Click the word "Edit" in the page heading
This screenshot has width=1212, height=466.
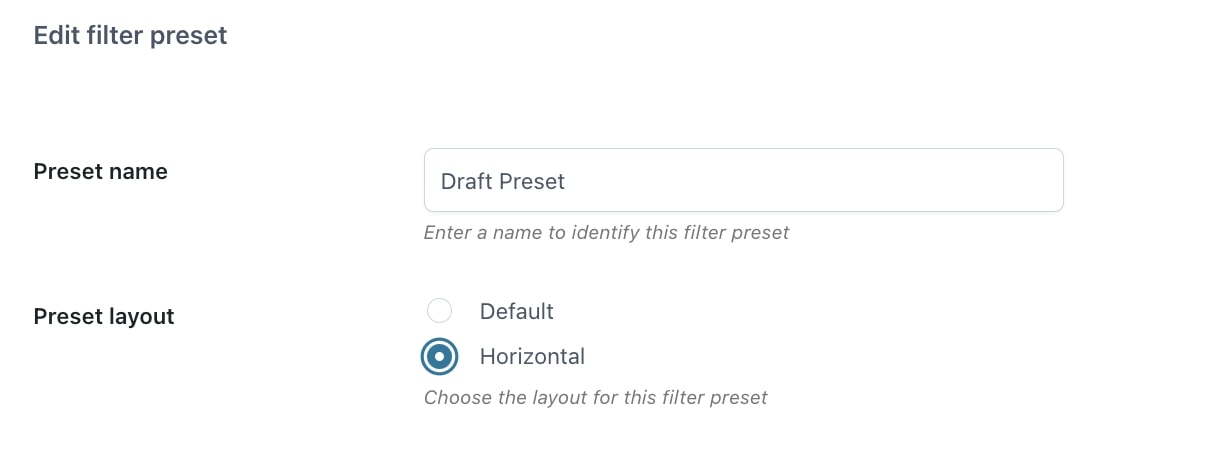point(54,36)
